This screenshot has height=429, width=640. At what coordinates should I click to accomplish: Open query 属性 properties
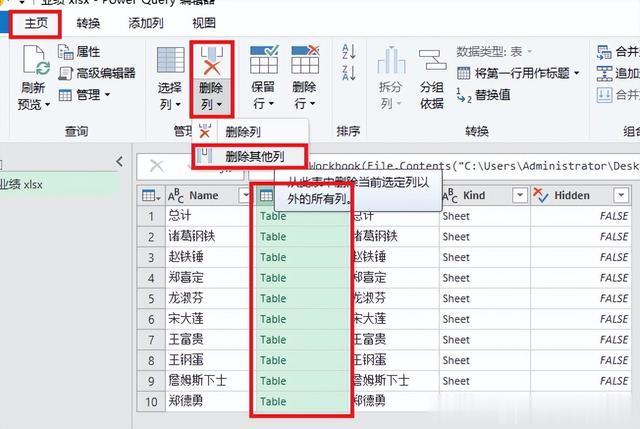click(79, 52)
